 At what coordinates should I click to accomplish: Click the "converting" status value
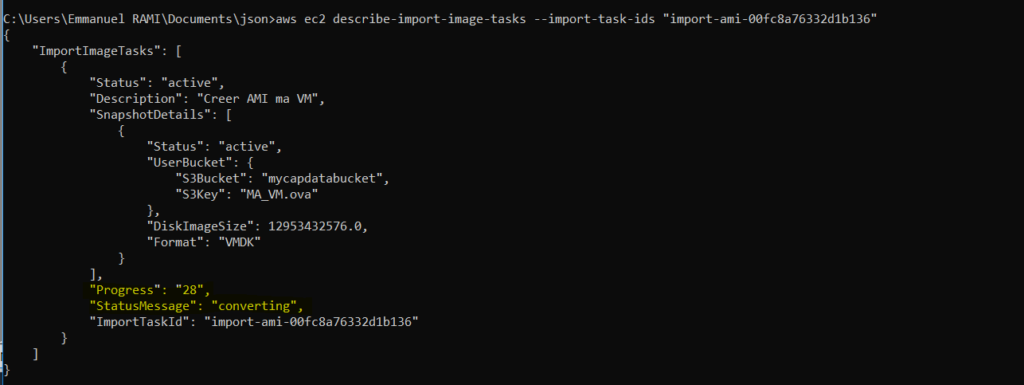click(255, 305)
